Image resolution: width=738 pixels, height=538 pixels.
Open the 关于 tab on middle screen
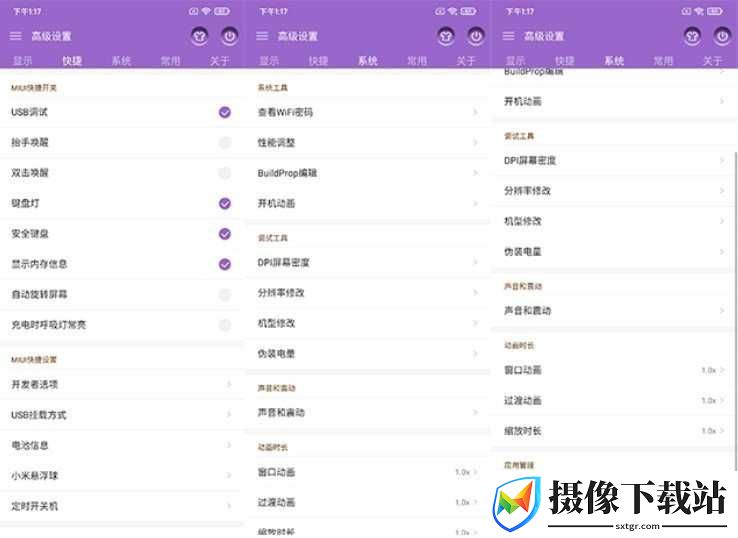(x=466, y=61)
